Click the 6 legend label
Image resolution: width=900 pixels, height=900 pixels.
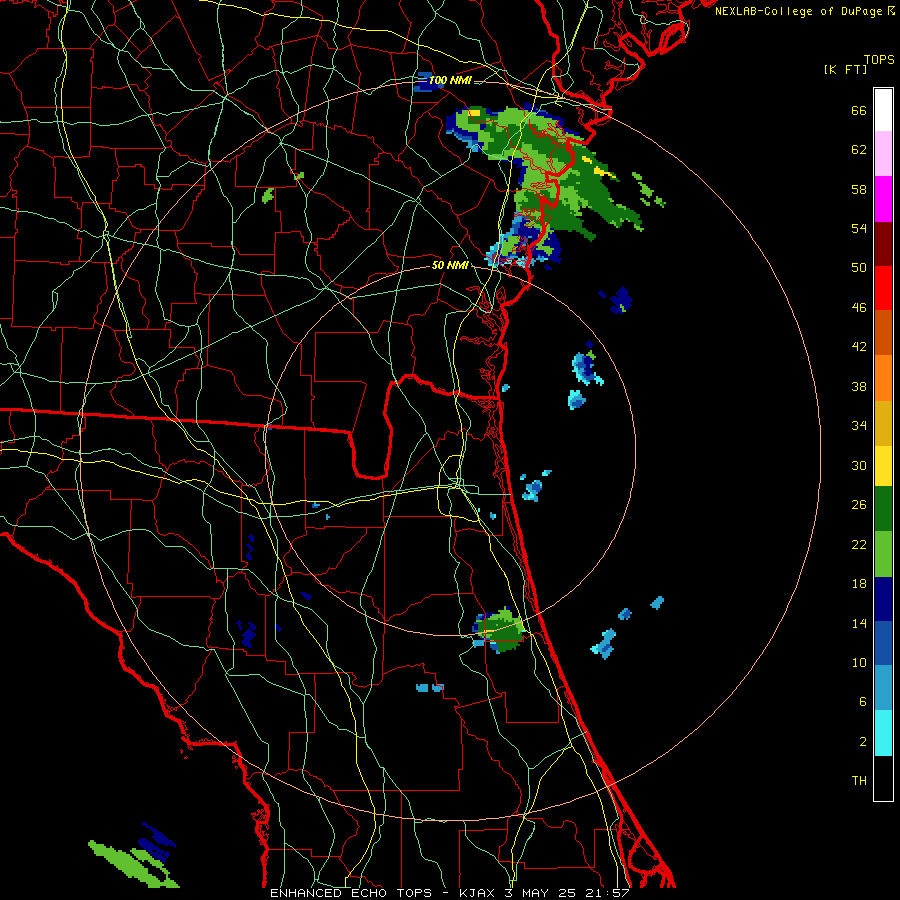click(863, 702)
